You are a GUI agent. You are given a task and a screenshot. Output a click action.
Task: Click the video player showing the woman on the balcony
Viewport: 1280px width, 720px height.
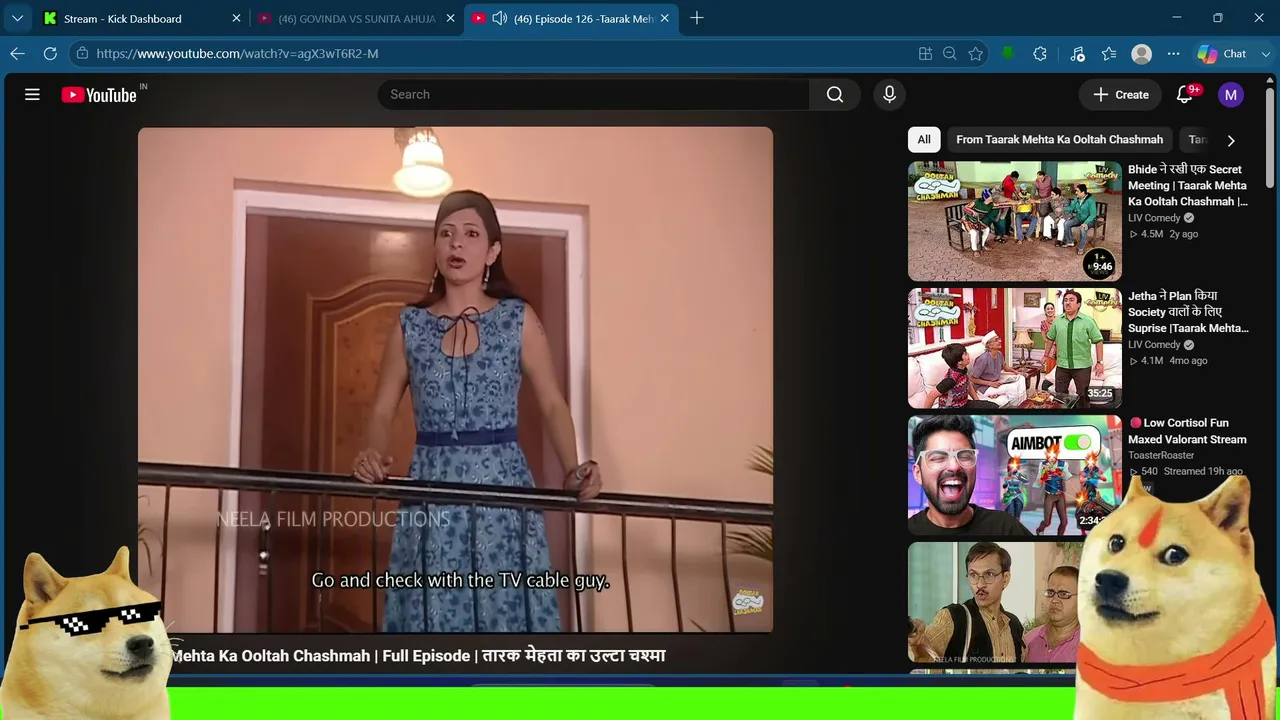(455, 380)
